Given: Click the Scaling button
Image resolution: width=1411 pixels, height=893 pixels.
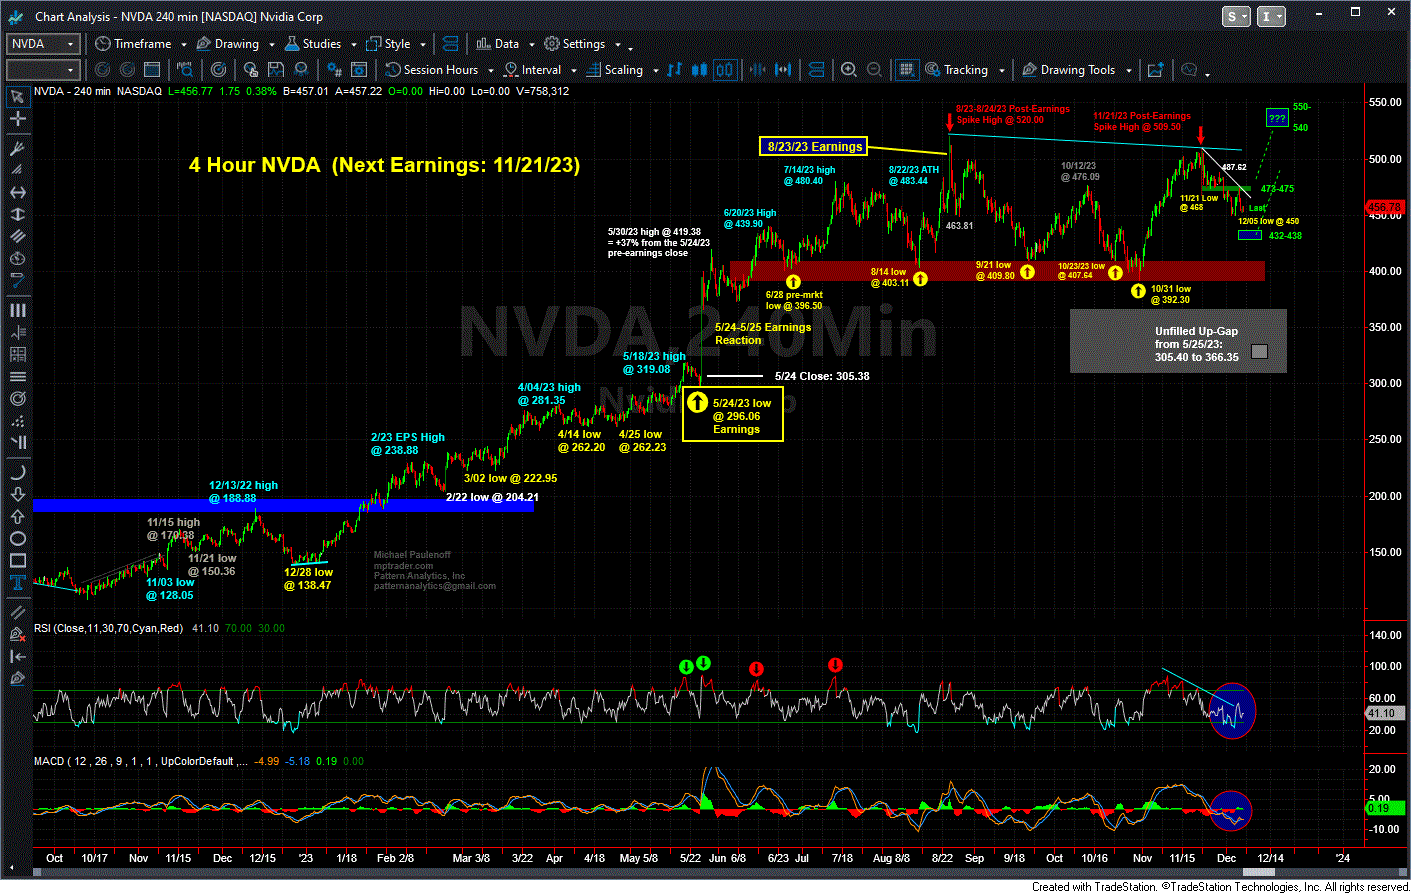Looking at the screenshot, I should coord(615,70).
